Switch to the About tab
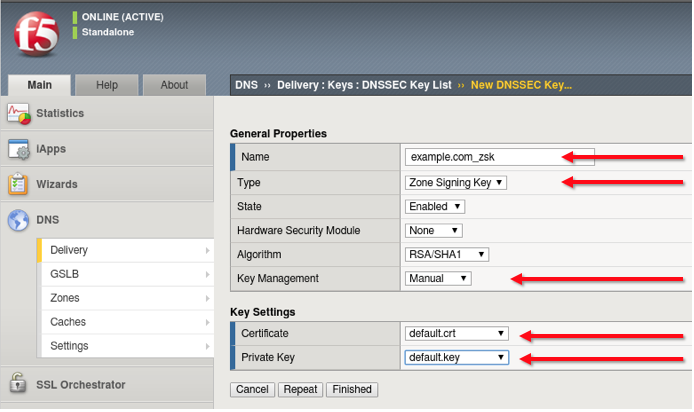The width and height of the screenshot is (694, 412). click(x=174, y=85)
